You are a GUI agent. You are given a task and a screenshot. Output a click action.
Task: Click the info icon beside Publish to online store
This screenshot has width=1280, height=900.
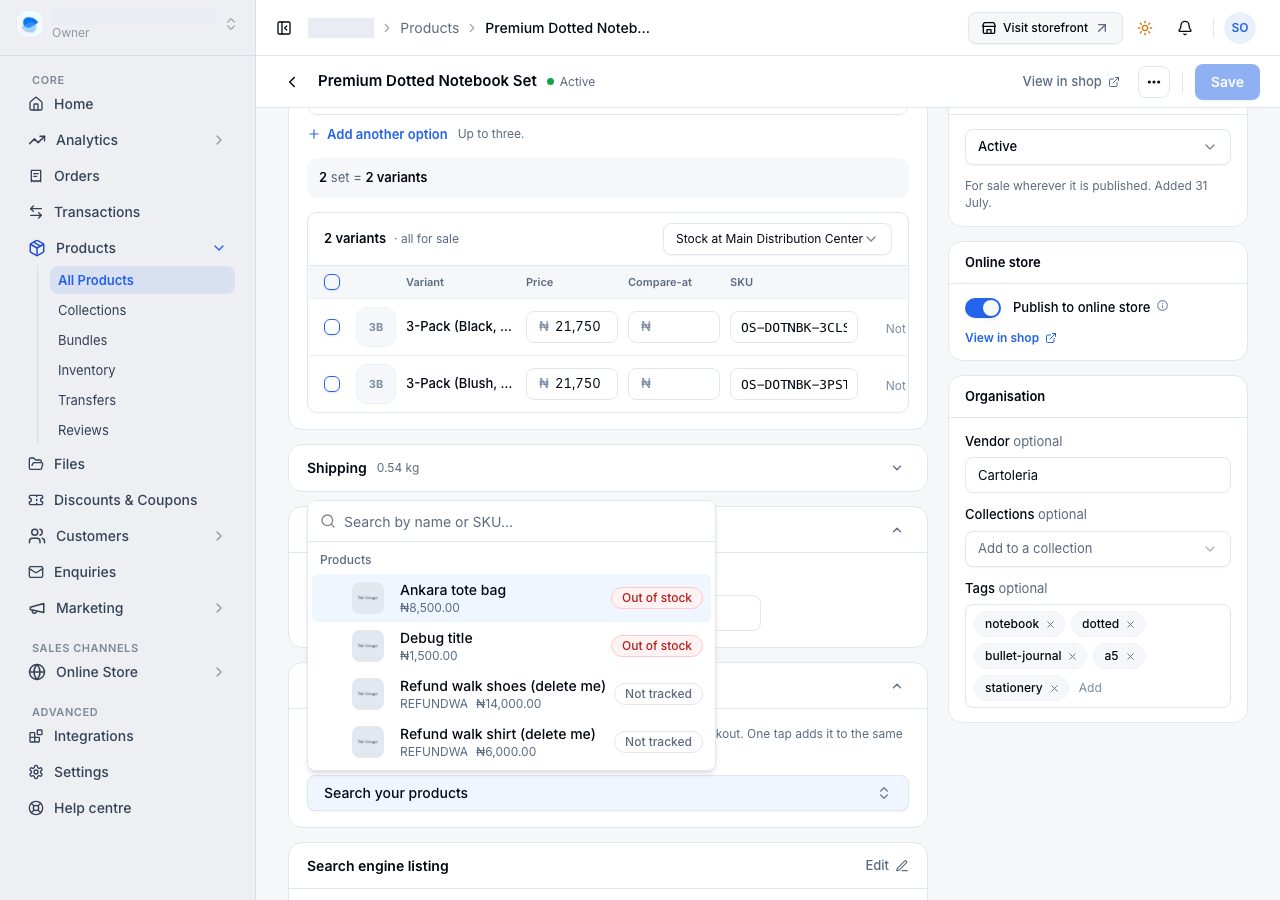[x=1162, y=306]
